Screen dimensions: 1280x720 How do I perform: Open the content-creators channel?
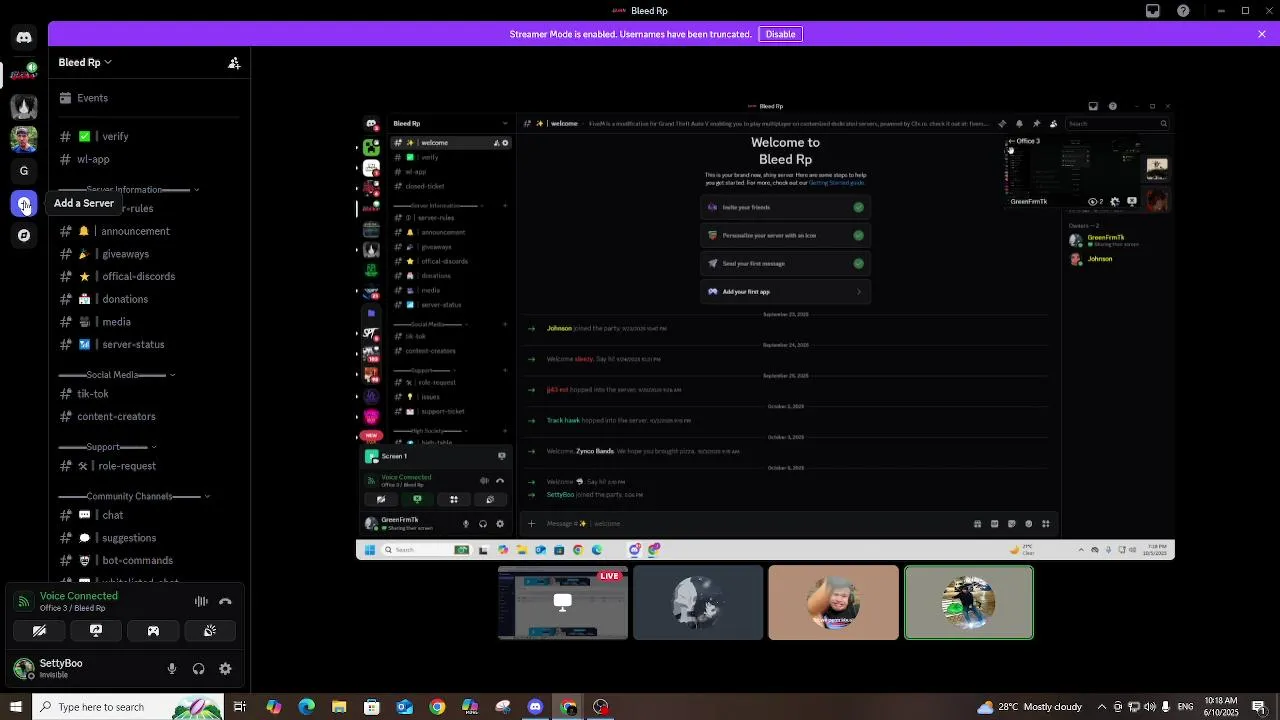pyautogui.click(x=150, y=416)
